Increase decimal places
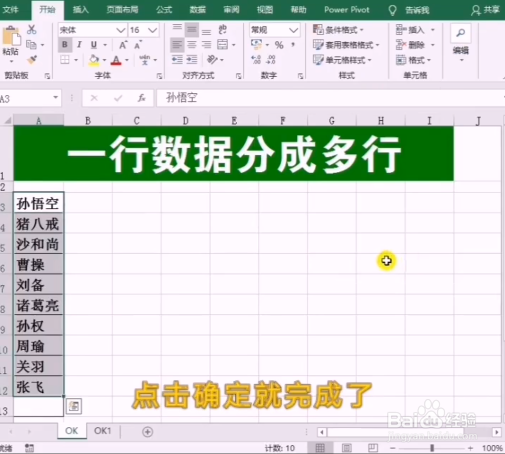This screenshot has width=505, height=454. [256, 60]
